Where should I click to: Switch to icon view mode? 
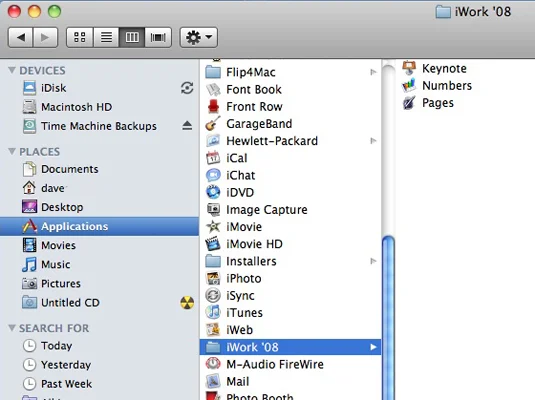[x=79, y=37]
